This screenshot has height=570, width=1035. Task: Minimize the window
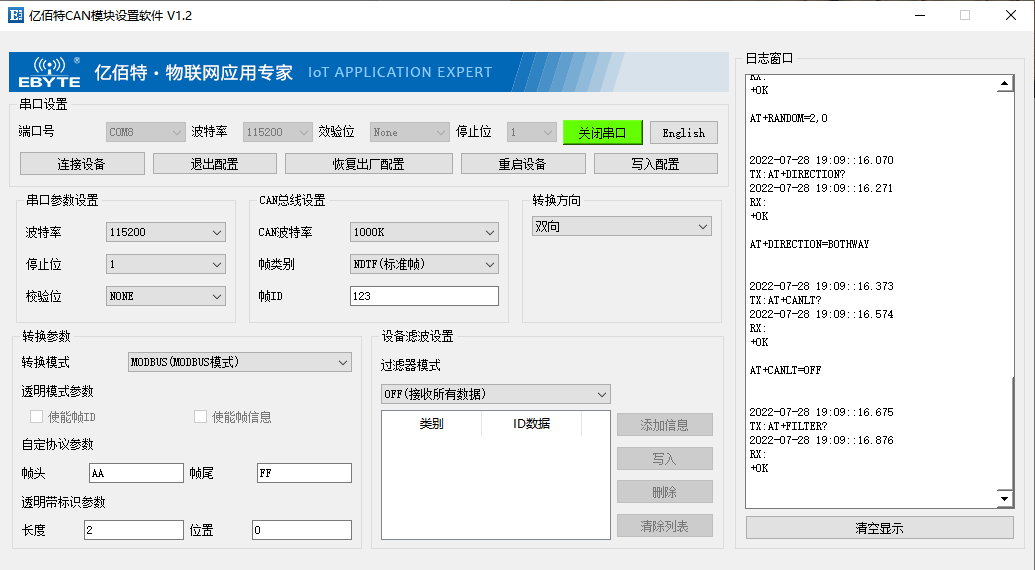coord(920,15)
